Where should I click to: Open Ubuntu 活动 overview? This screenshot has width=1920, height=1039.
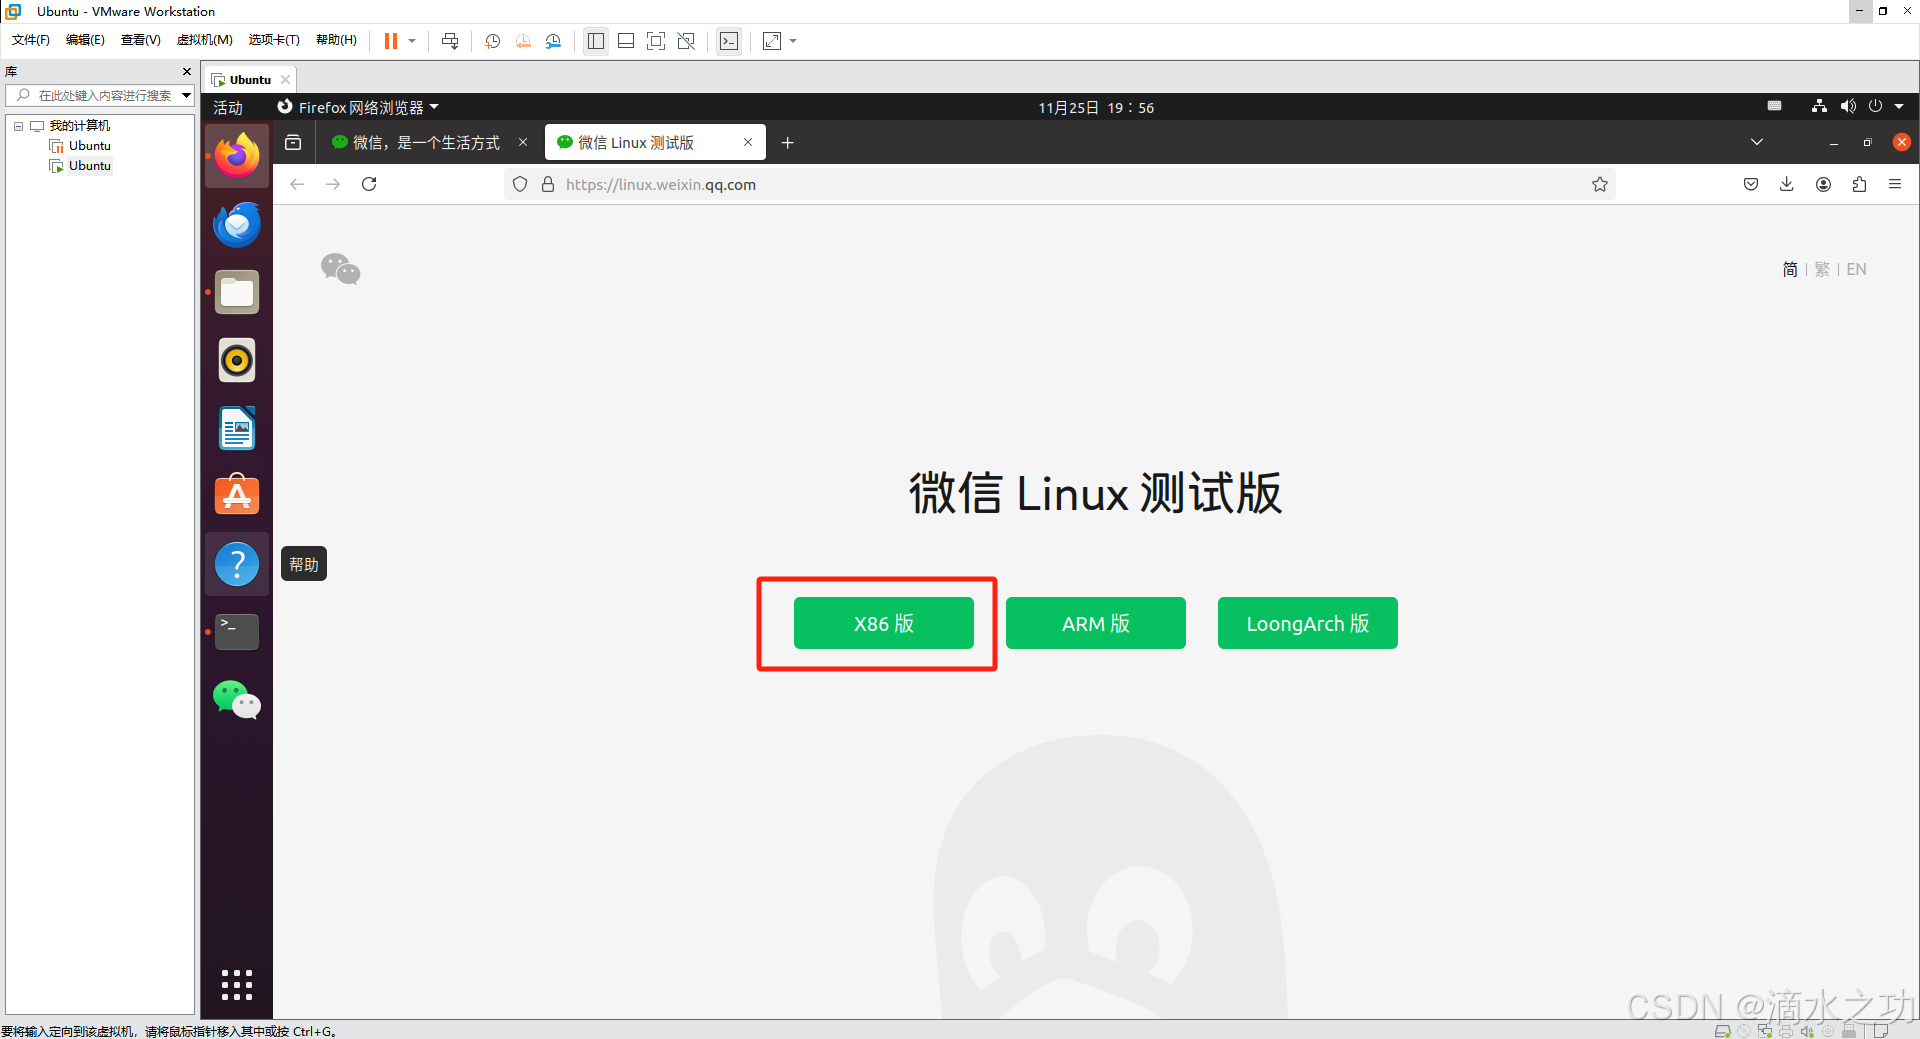click(x=228, y=107)
